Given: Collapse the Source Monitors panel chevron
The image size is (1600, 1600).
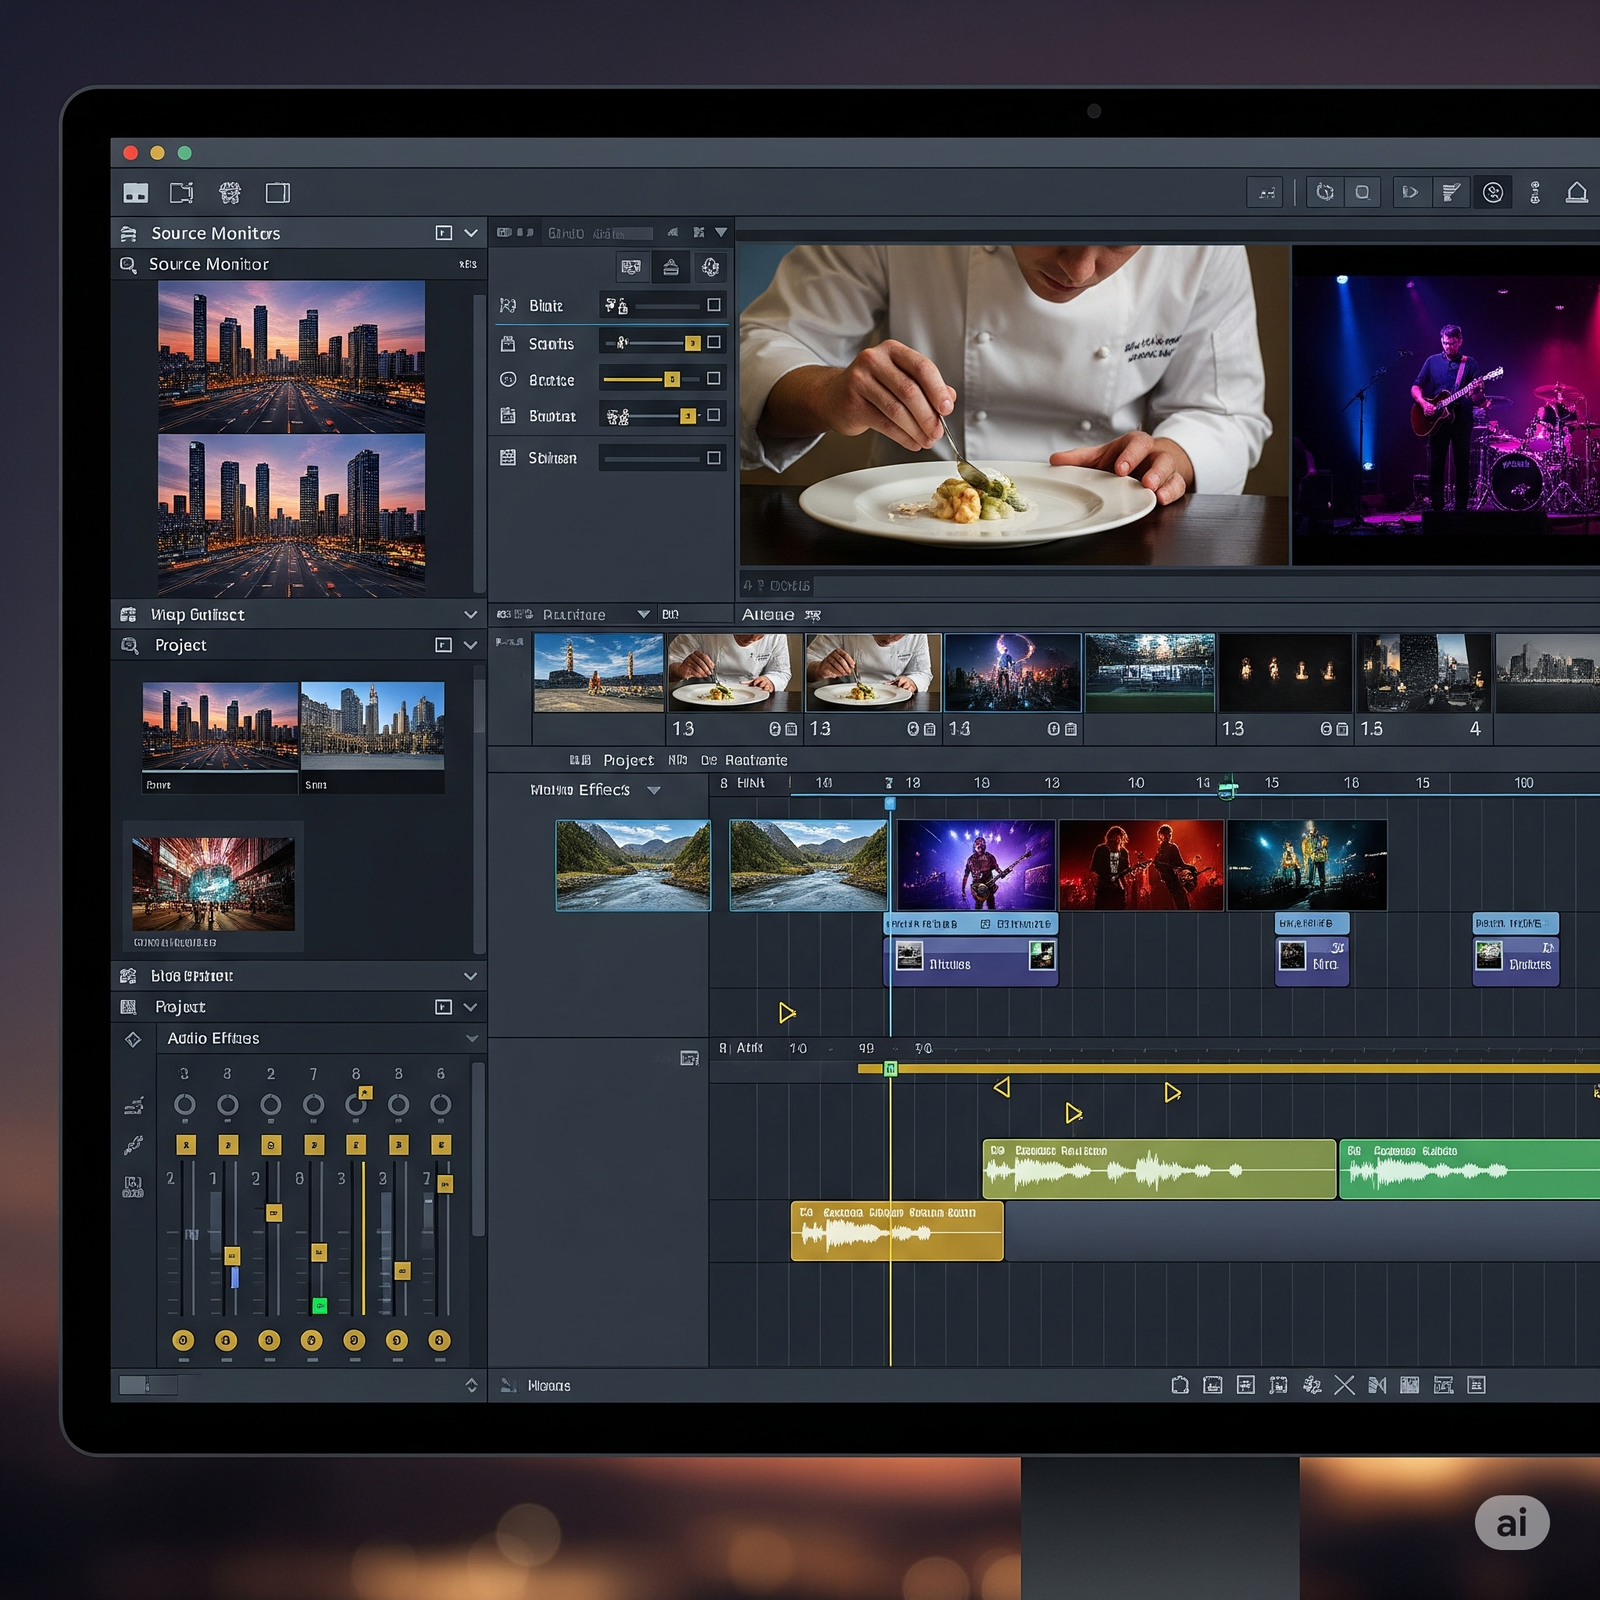Looking at the screenshot, I should click(x=471, y=233).
